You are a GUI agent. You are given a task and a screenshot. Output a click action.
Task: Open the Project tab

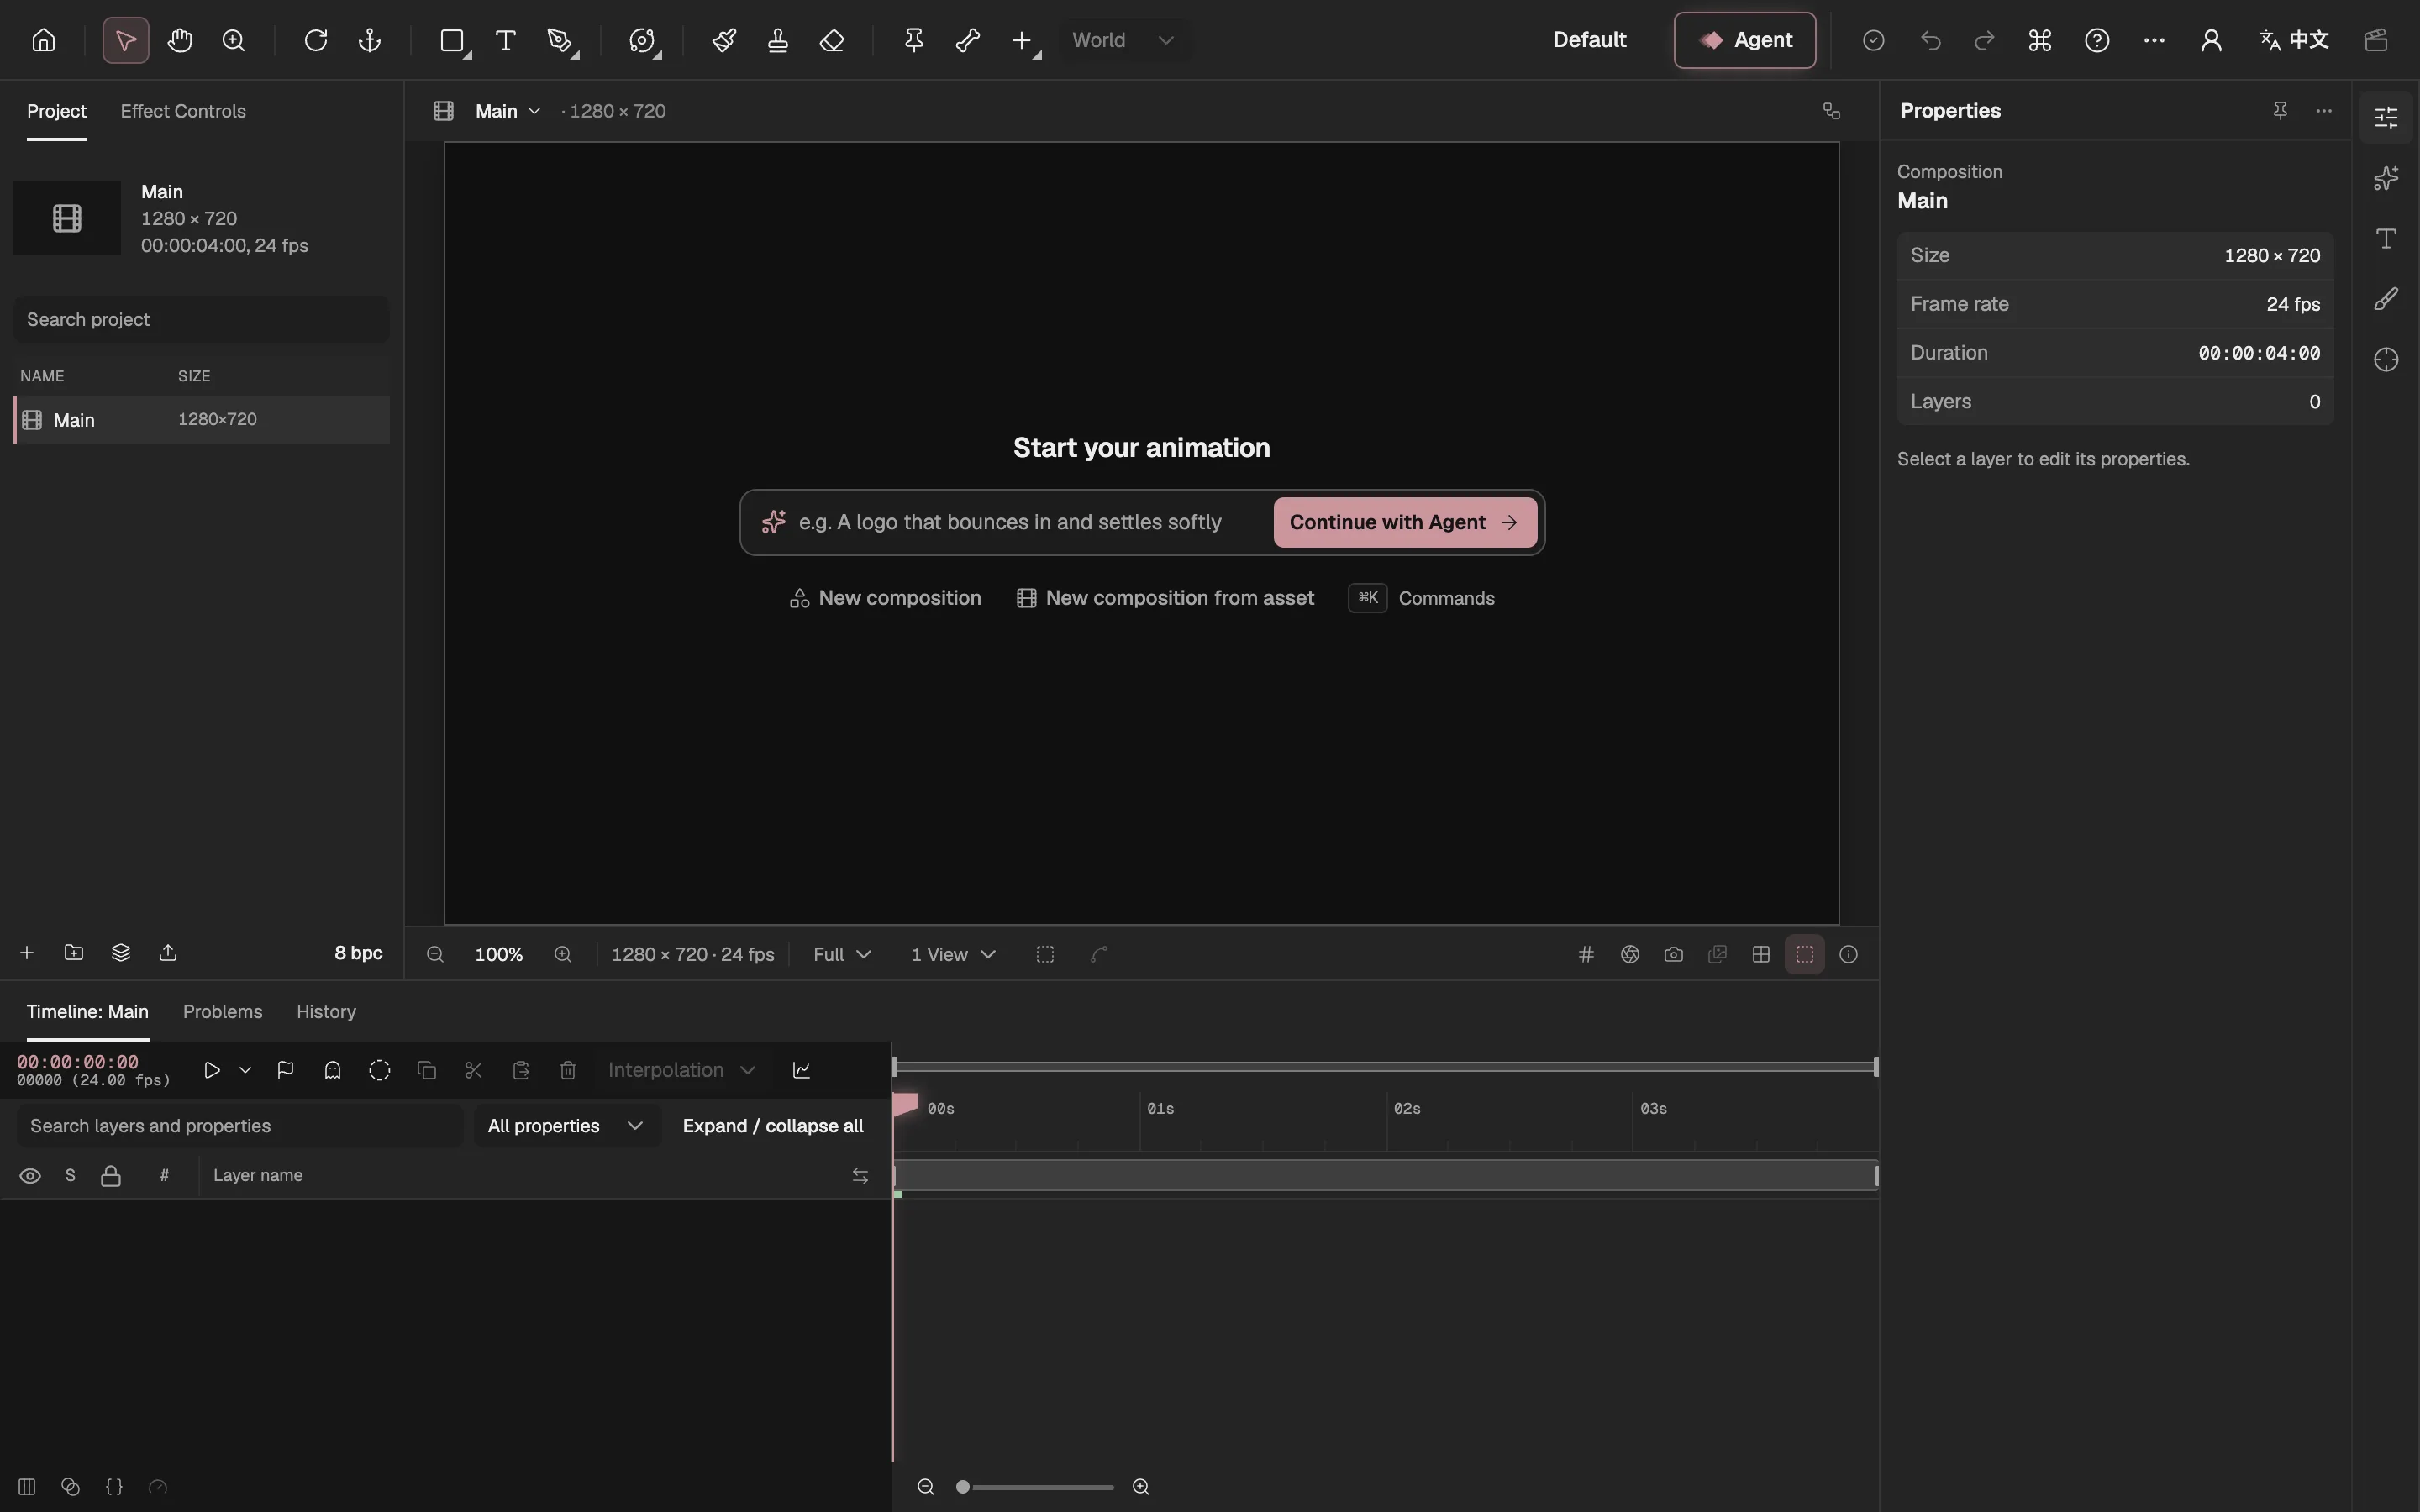[x=57, y=111]
